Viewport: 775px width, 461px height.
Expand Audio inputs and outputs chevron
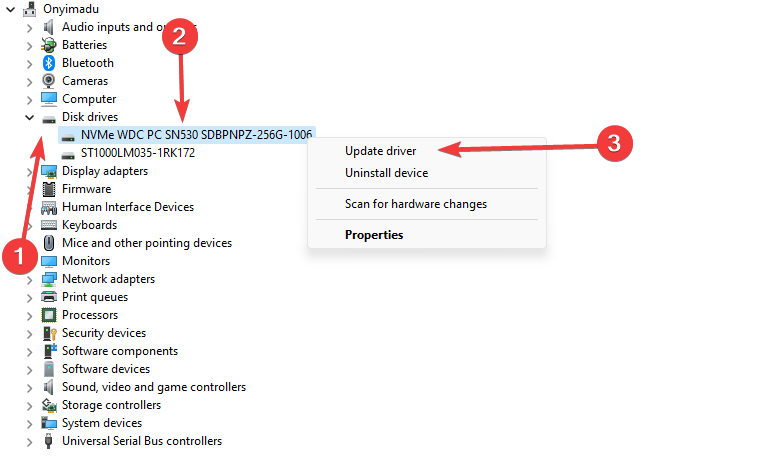coord(30,28)
